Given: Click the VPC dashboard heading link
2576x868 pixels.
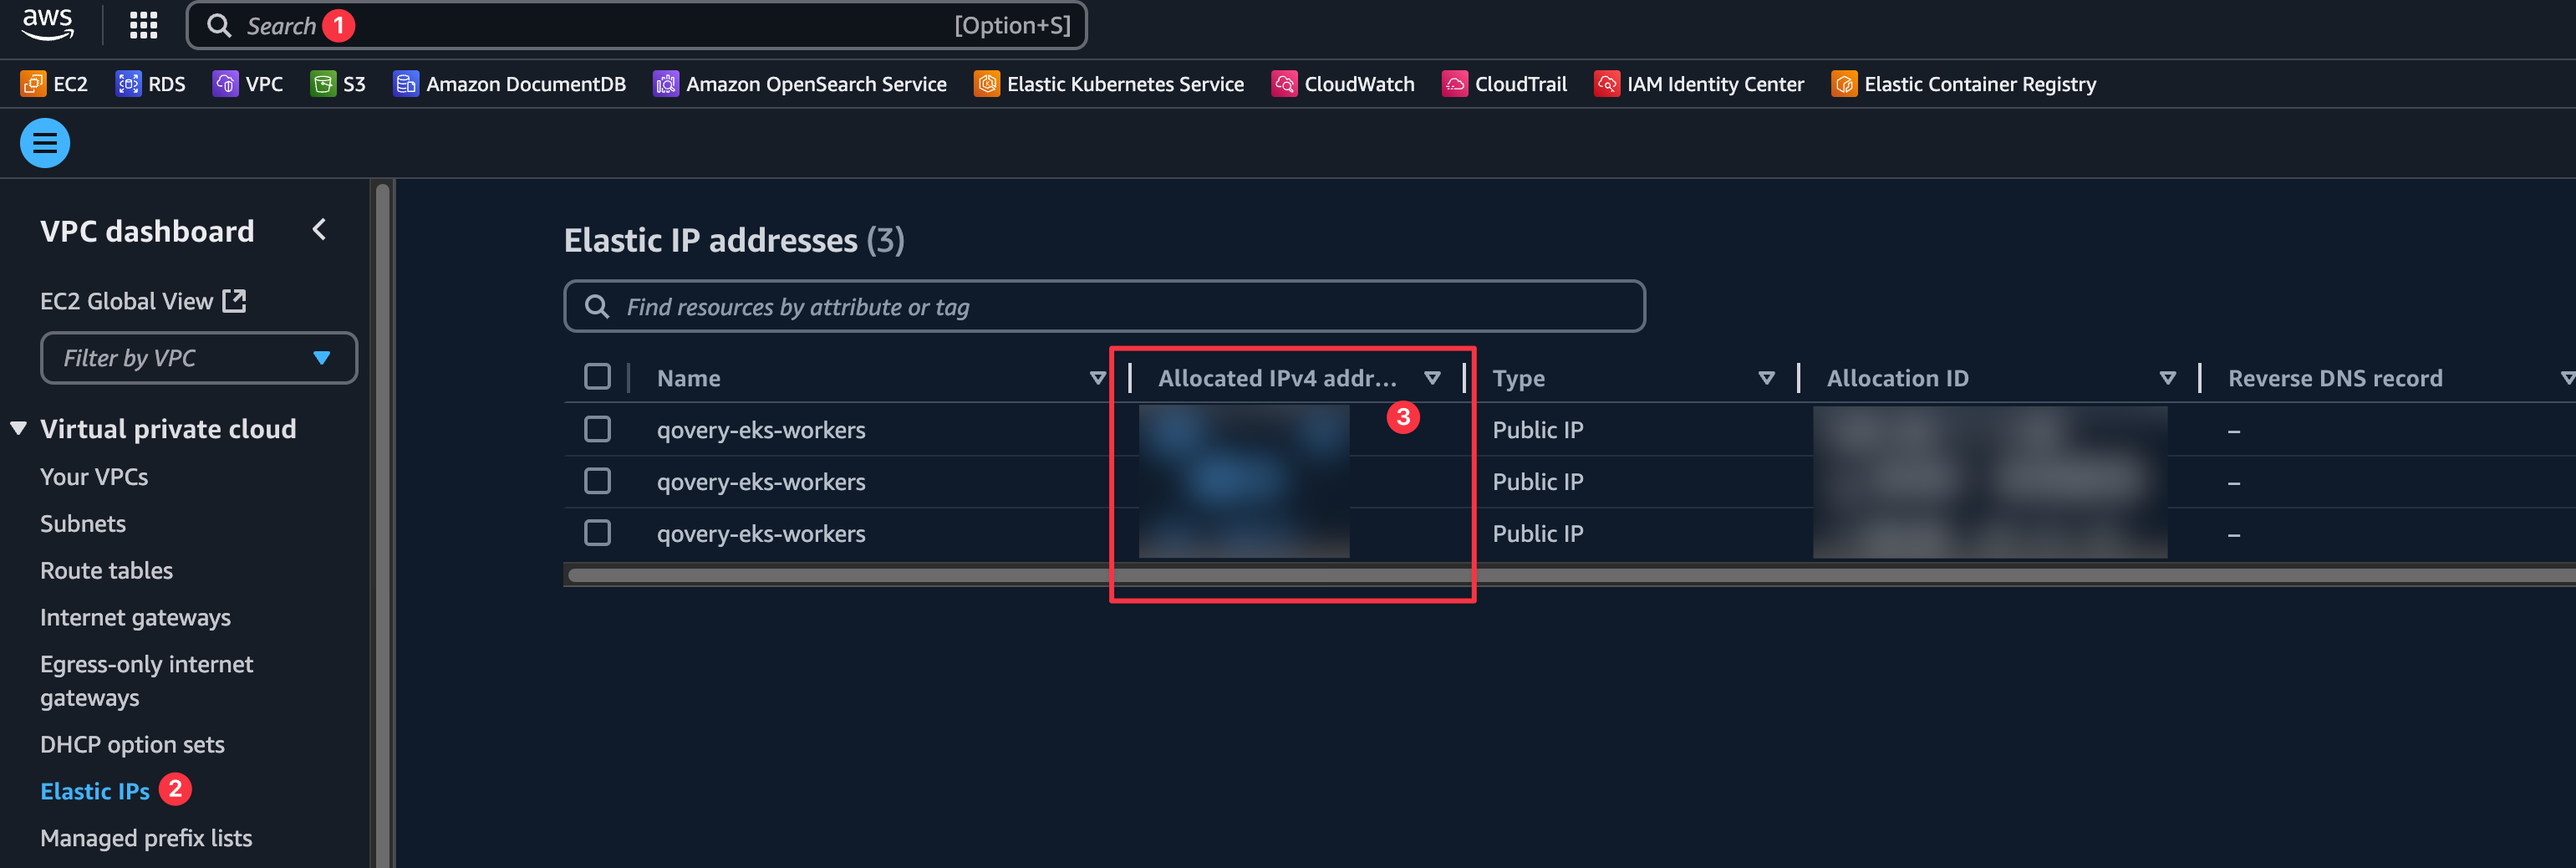Looking at the screenshot, I should tap(147, 231).
